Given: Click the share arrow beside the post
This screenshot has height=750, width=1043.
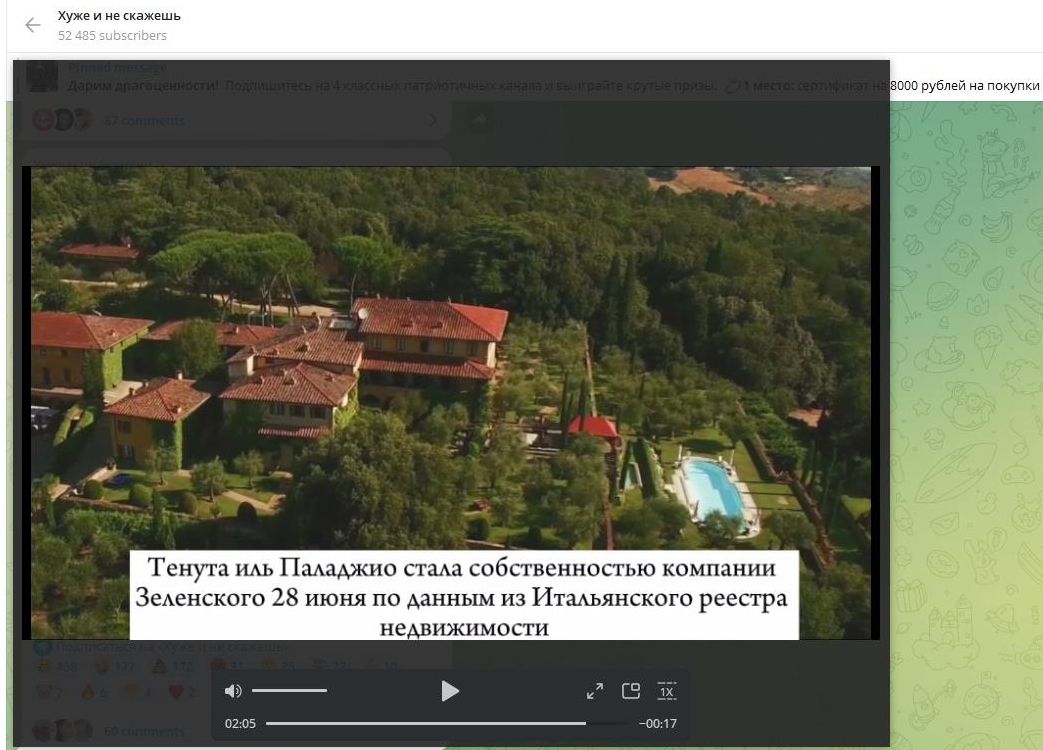Looking at the screenshot, I should pyautogui.click(x=479, y=120).
